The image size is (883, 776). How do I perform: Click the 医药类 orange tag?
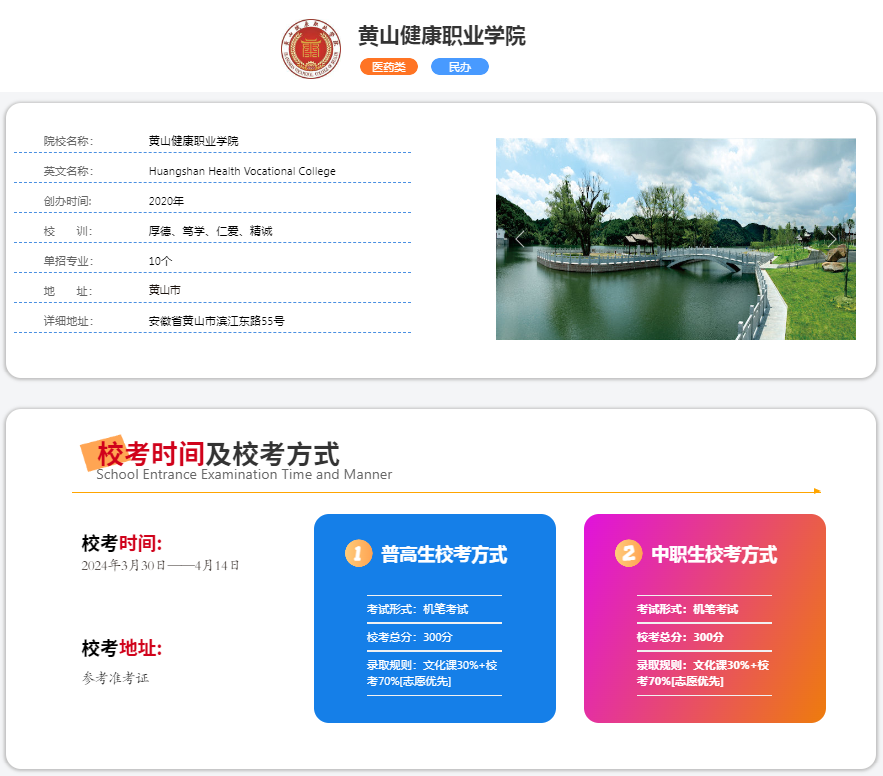coord(389,66)
